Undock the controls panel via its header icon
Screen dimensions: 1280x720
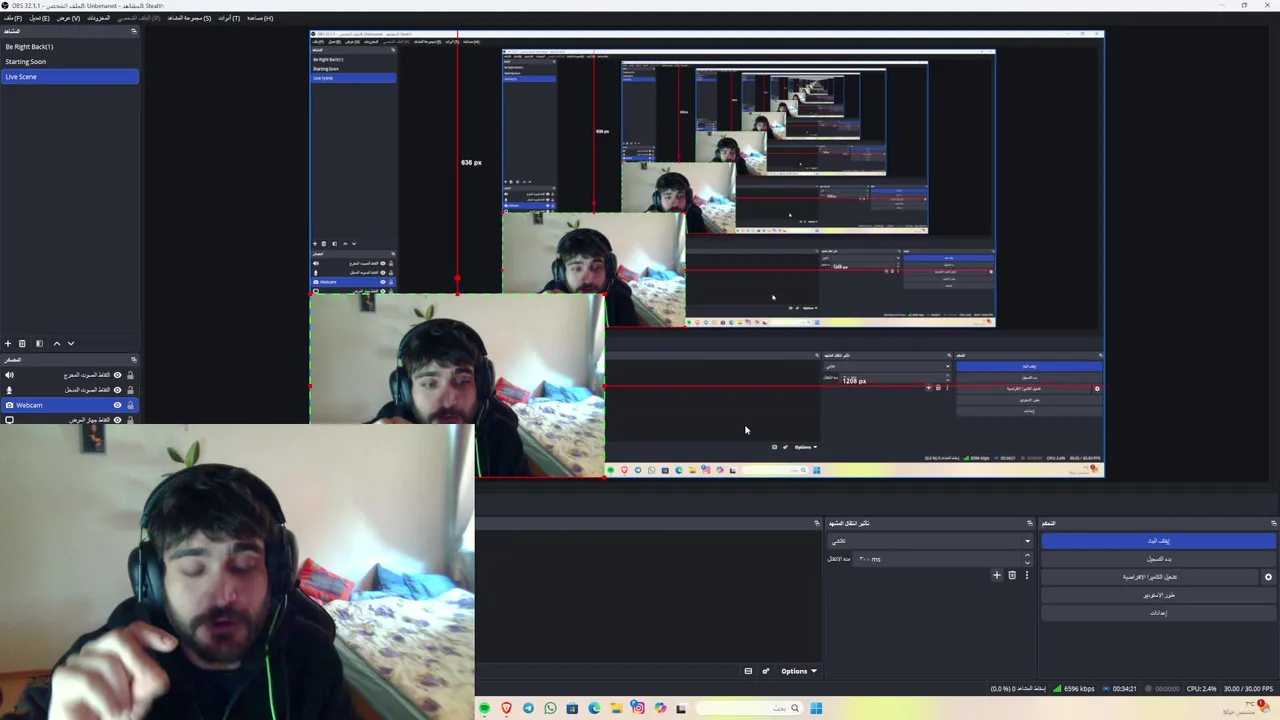point(1273,523)
